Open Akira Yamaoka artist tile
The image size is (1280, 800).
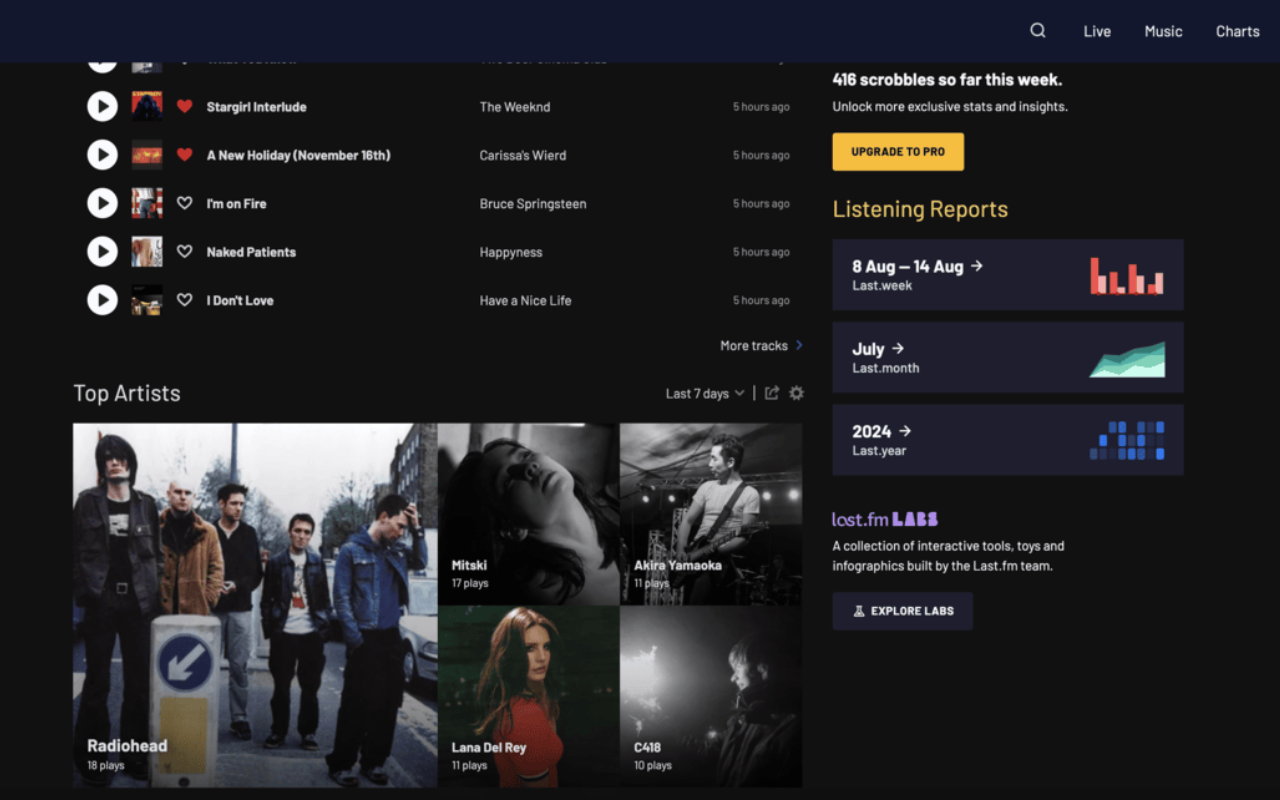711,514
